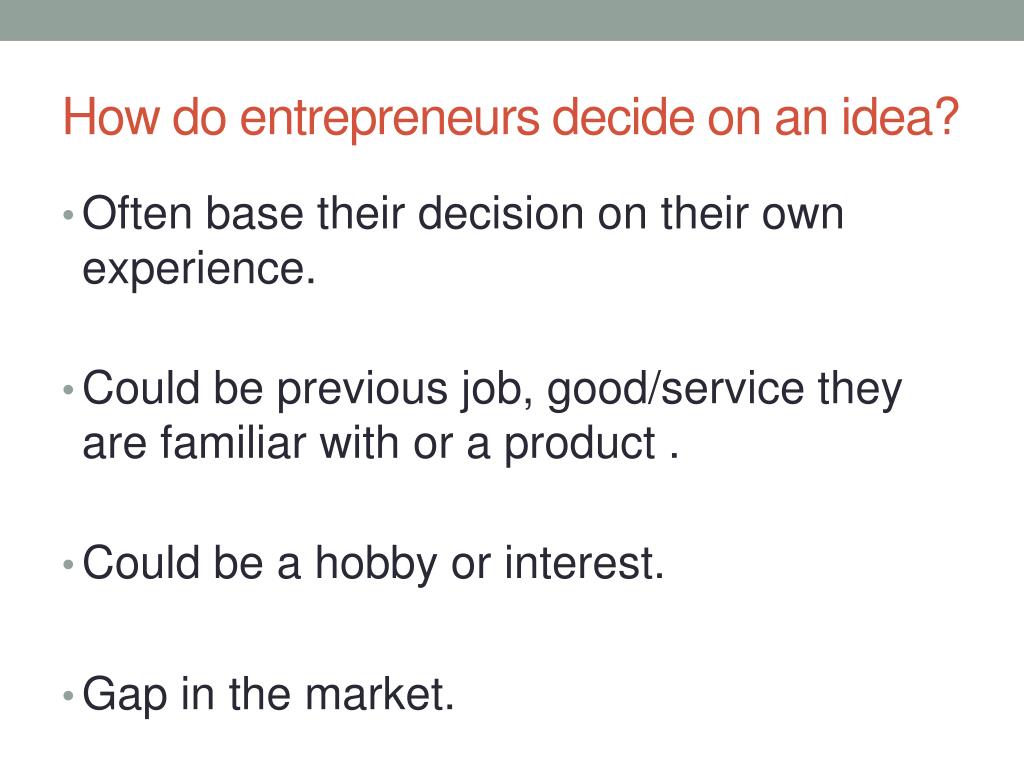
Task: Click the word 'How' starting the title
Action: [x=111, y=118]
